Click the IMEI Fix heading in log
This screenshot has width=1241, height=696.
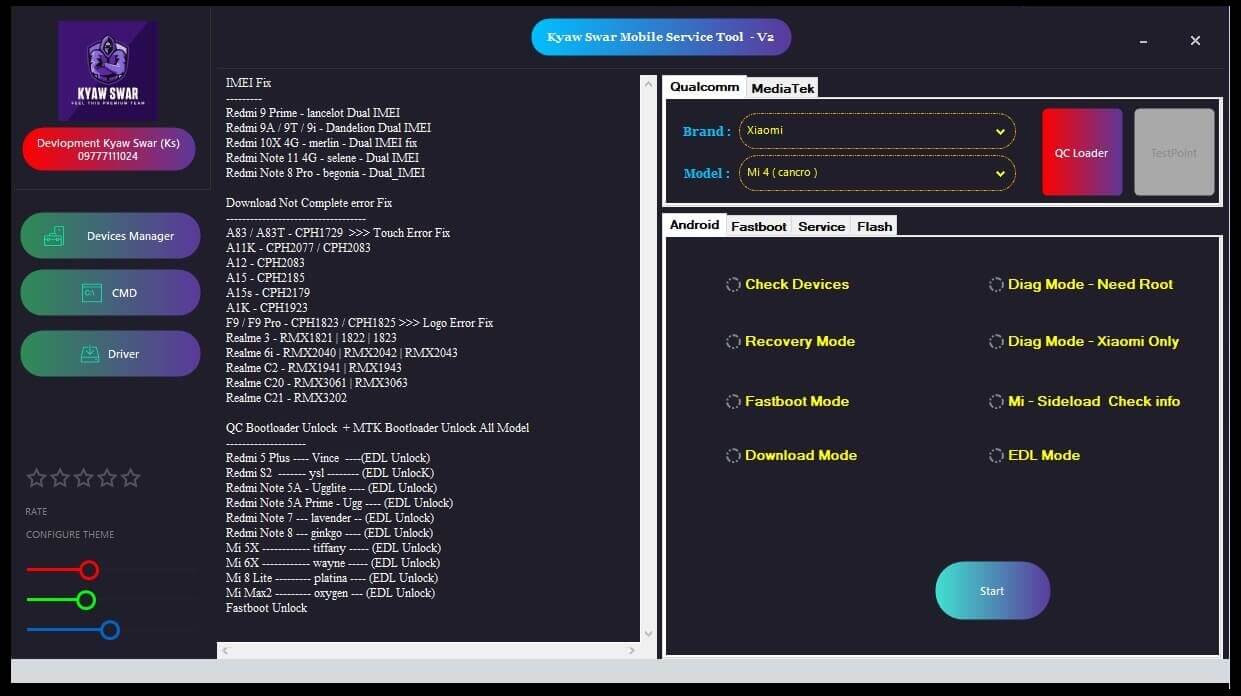pyautogui.click(x=248, y=83)
